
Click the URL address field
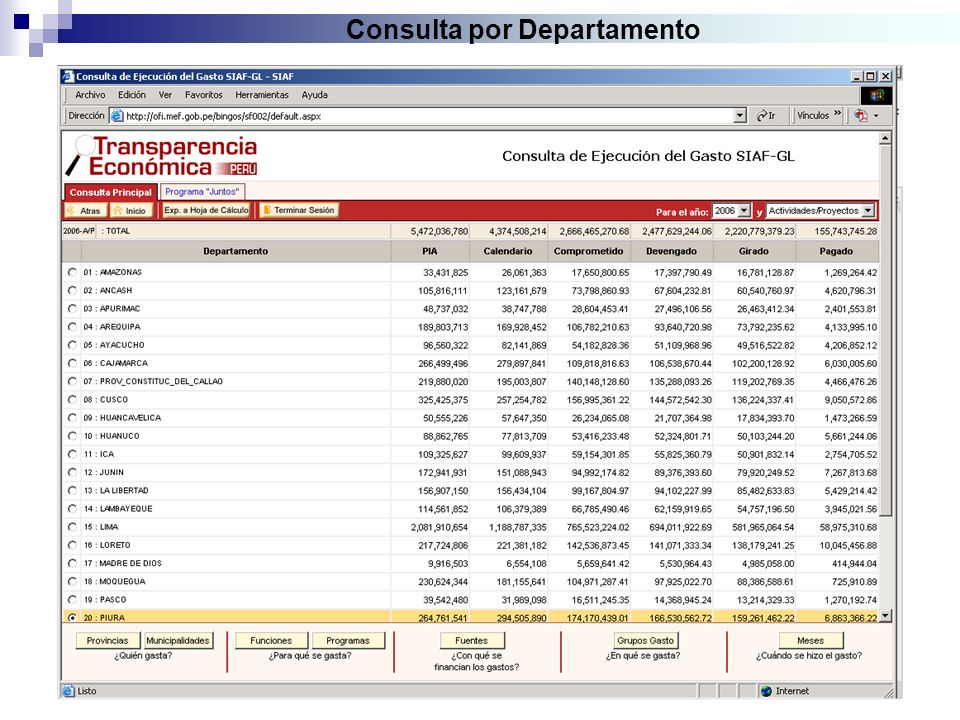click(x=429, y=116)
